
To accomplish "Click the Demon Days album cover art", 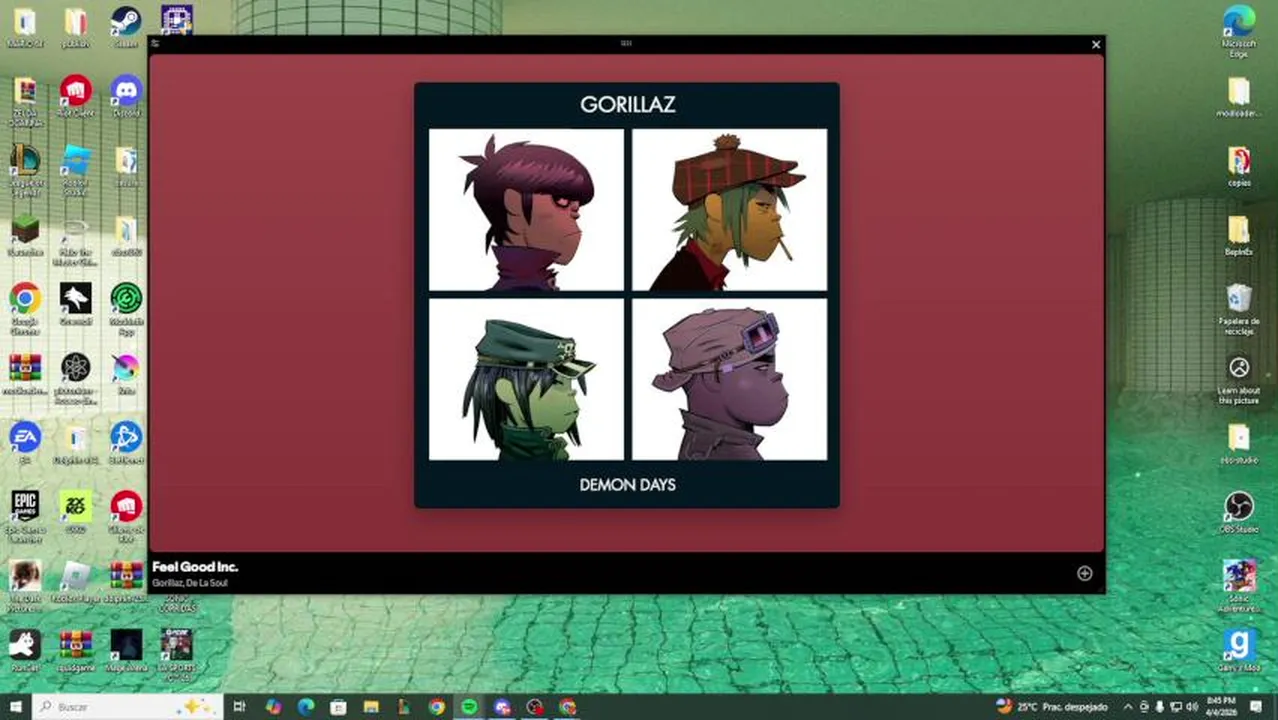I will tap(627, 295).
